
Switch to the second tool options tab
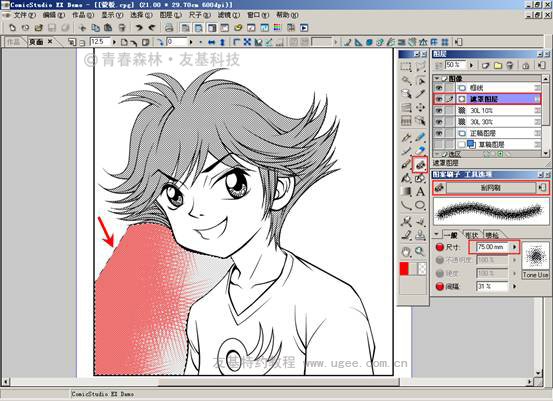472,235
